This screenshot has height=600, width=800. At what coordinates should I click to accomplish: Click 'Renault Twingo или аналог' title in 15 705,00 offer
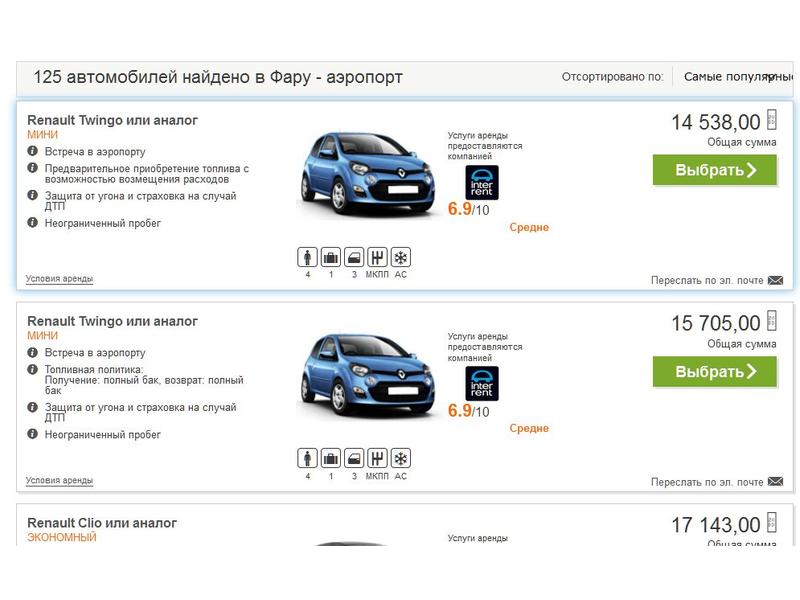click(112, 321)
